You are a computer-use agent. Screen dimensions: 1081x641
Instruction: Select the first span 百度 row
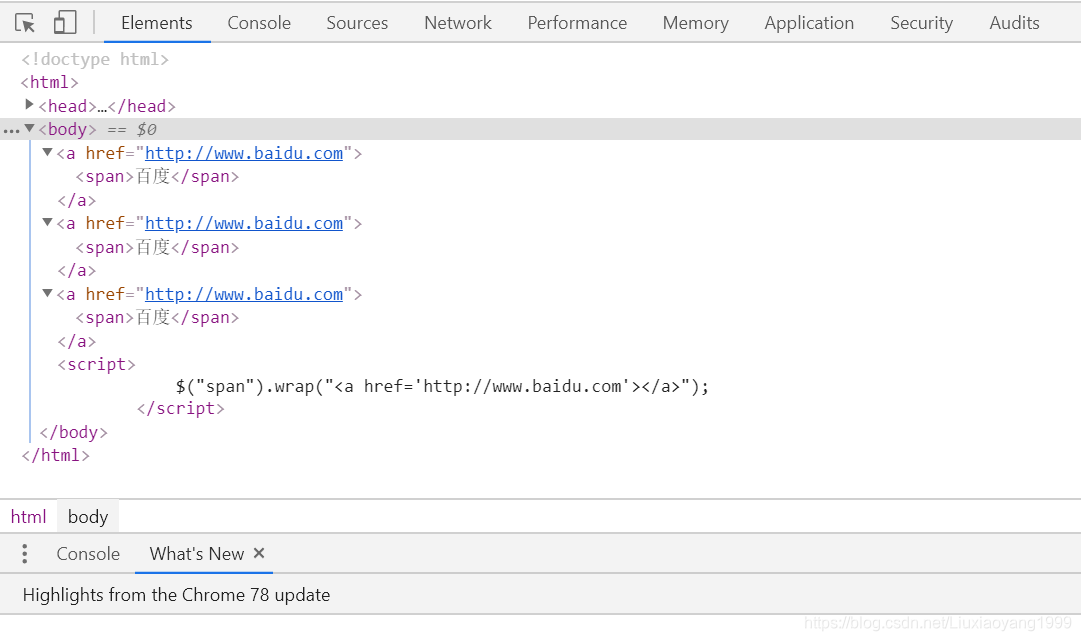coord(157,176)
